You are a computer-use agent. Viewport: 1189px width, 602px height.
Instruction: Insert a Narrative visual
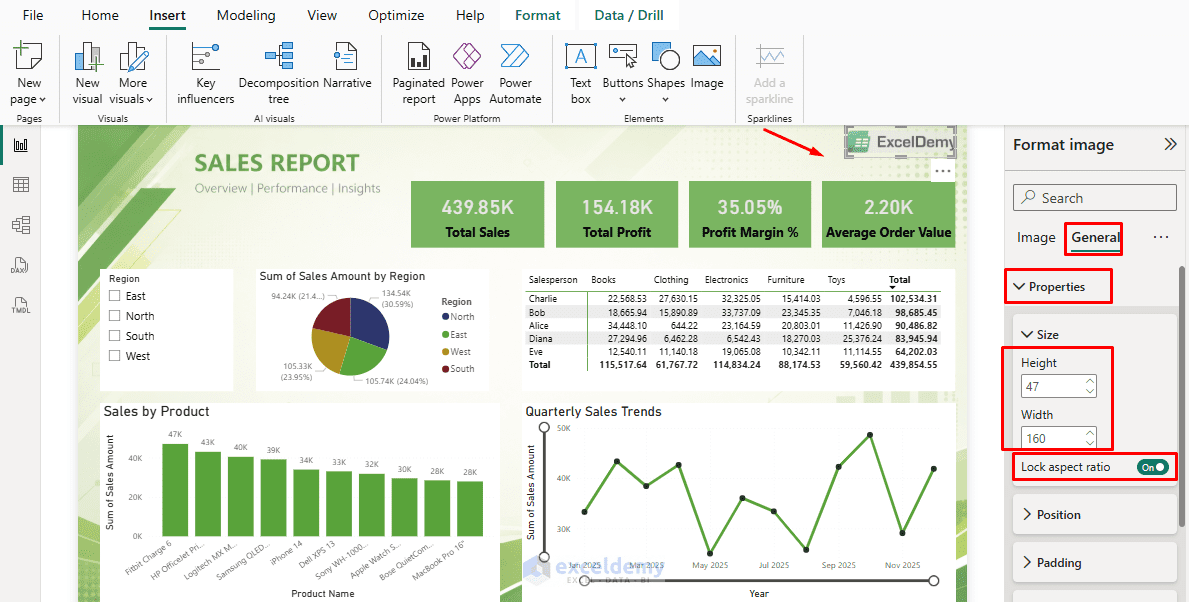(347, 66)
